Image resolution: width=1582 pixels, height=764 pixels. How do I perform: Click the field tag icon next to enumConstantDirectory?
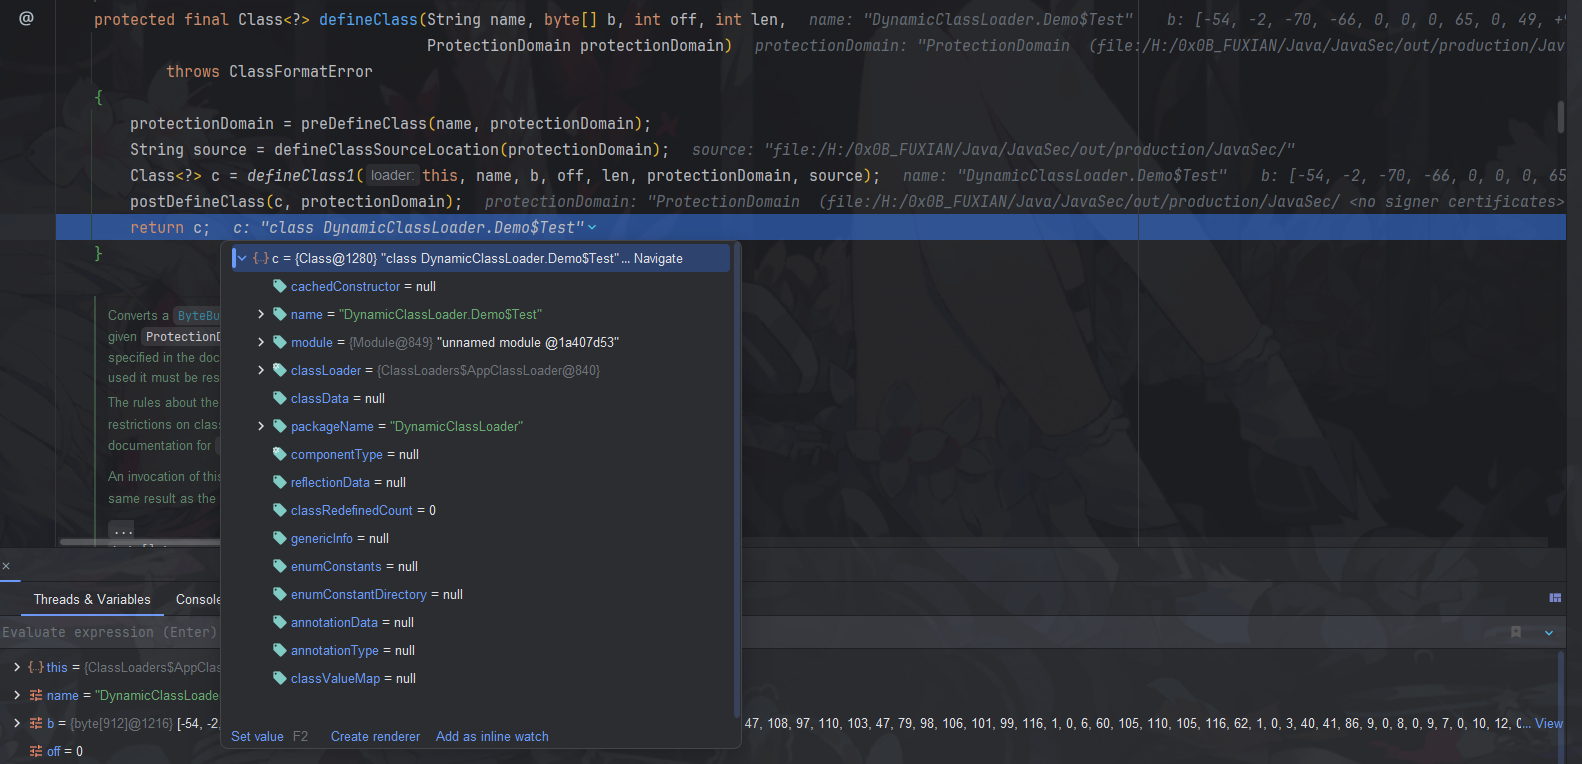click(280, 594)
